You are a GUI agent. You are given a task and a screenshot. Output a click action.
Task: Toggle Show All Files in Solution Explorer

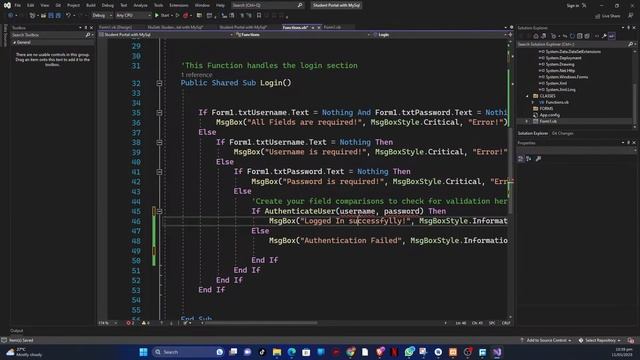[587, 36]
